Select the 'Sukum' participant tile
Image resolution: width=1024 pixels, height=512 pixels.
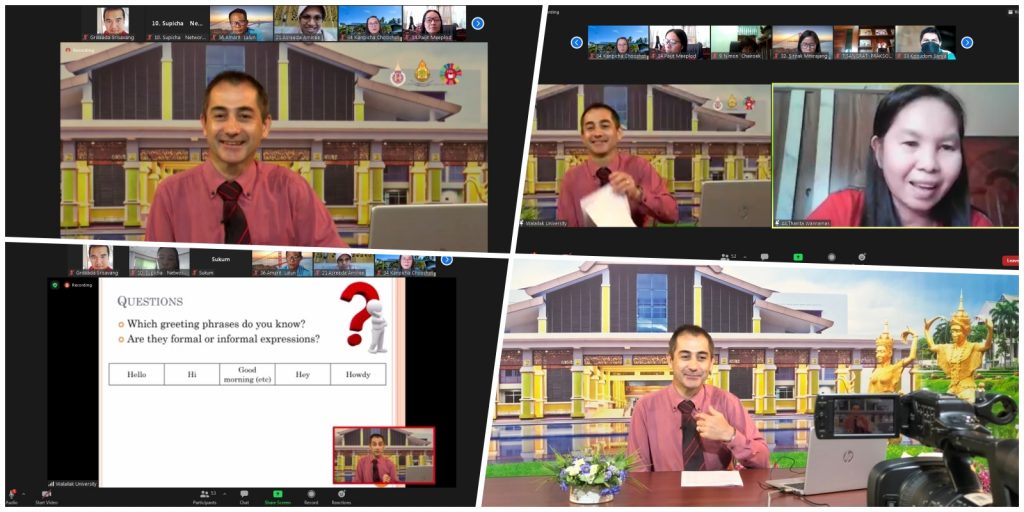[219, 262]
